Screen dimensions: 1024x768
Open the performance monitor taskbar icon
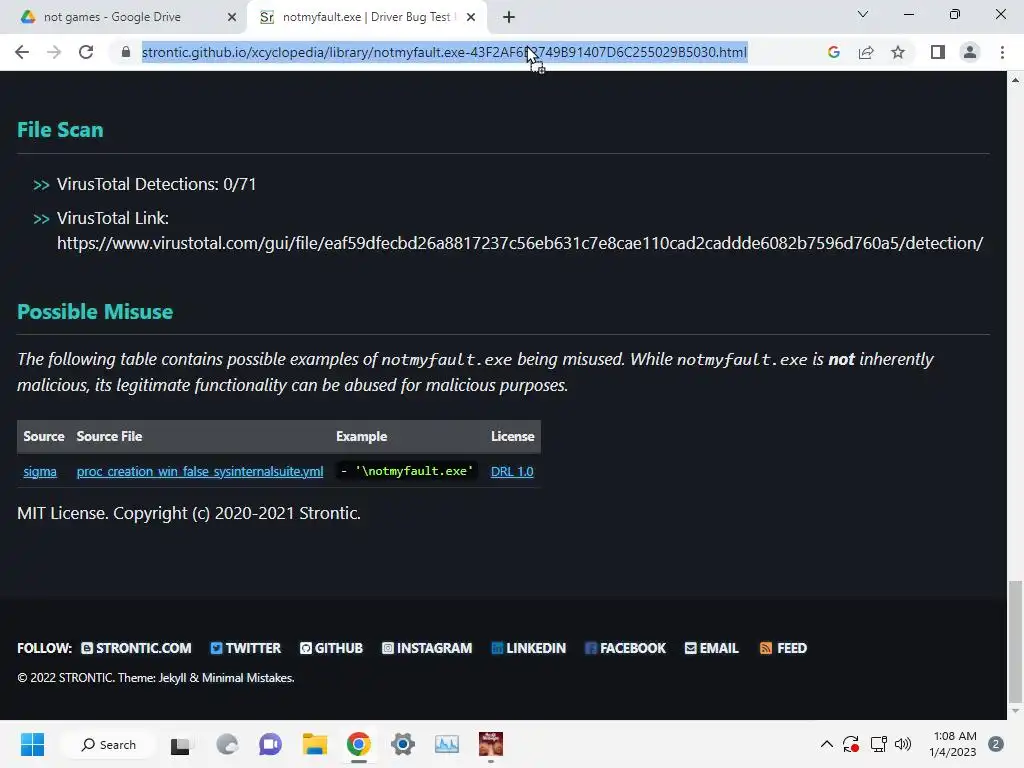(x=447, y=744)
